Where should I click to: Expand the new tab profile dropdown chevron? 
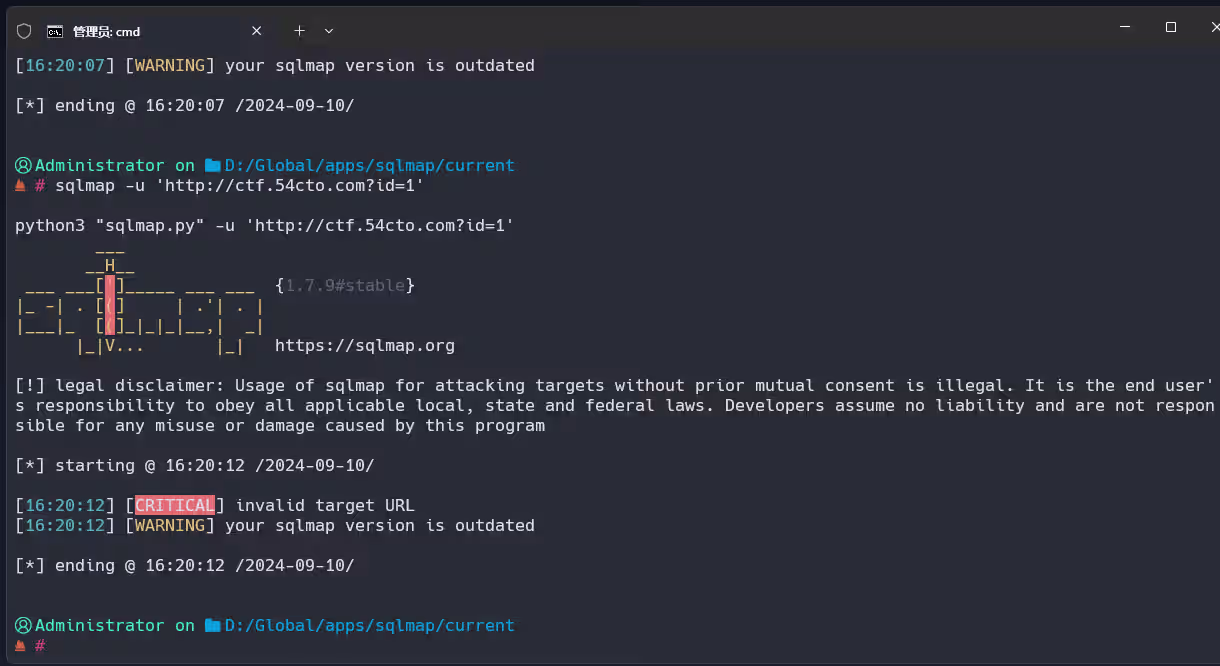(x=329, y=31)
